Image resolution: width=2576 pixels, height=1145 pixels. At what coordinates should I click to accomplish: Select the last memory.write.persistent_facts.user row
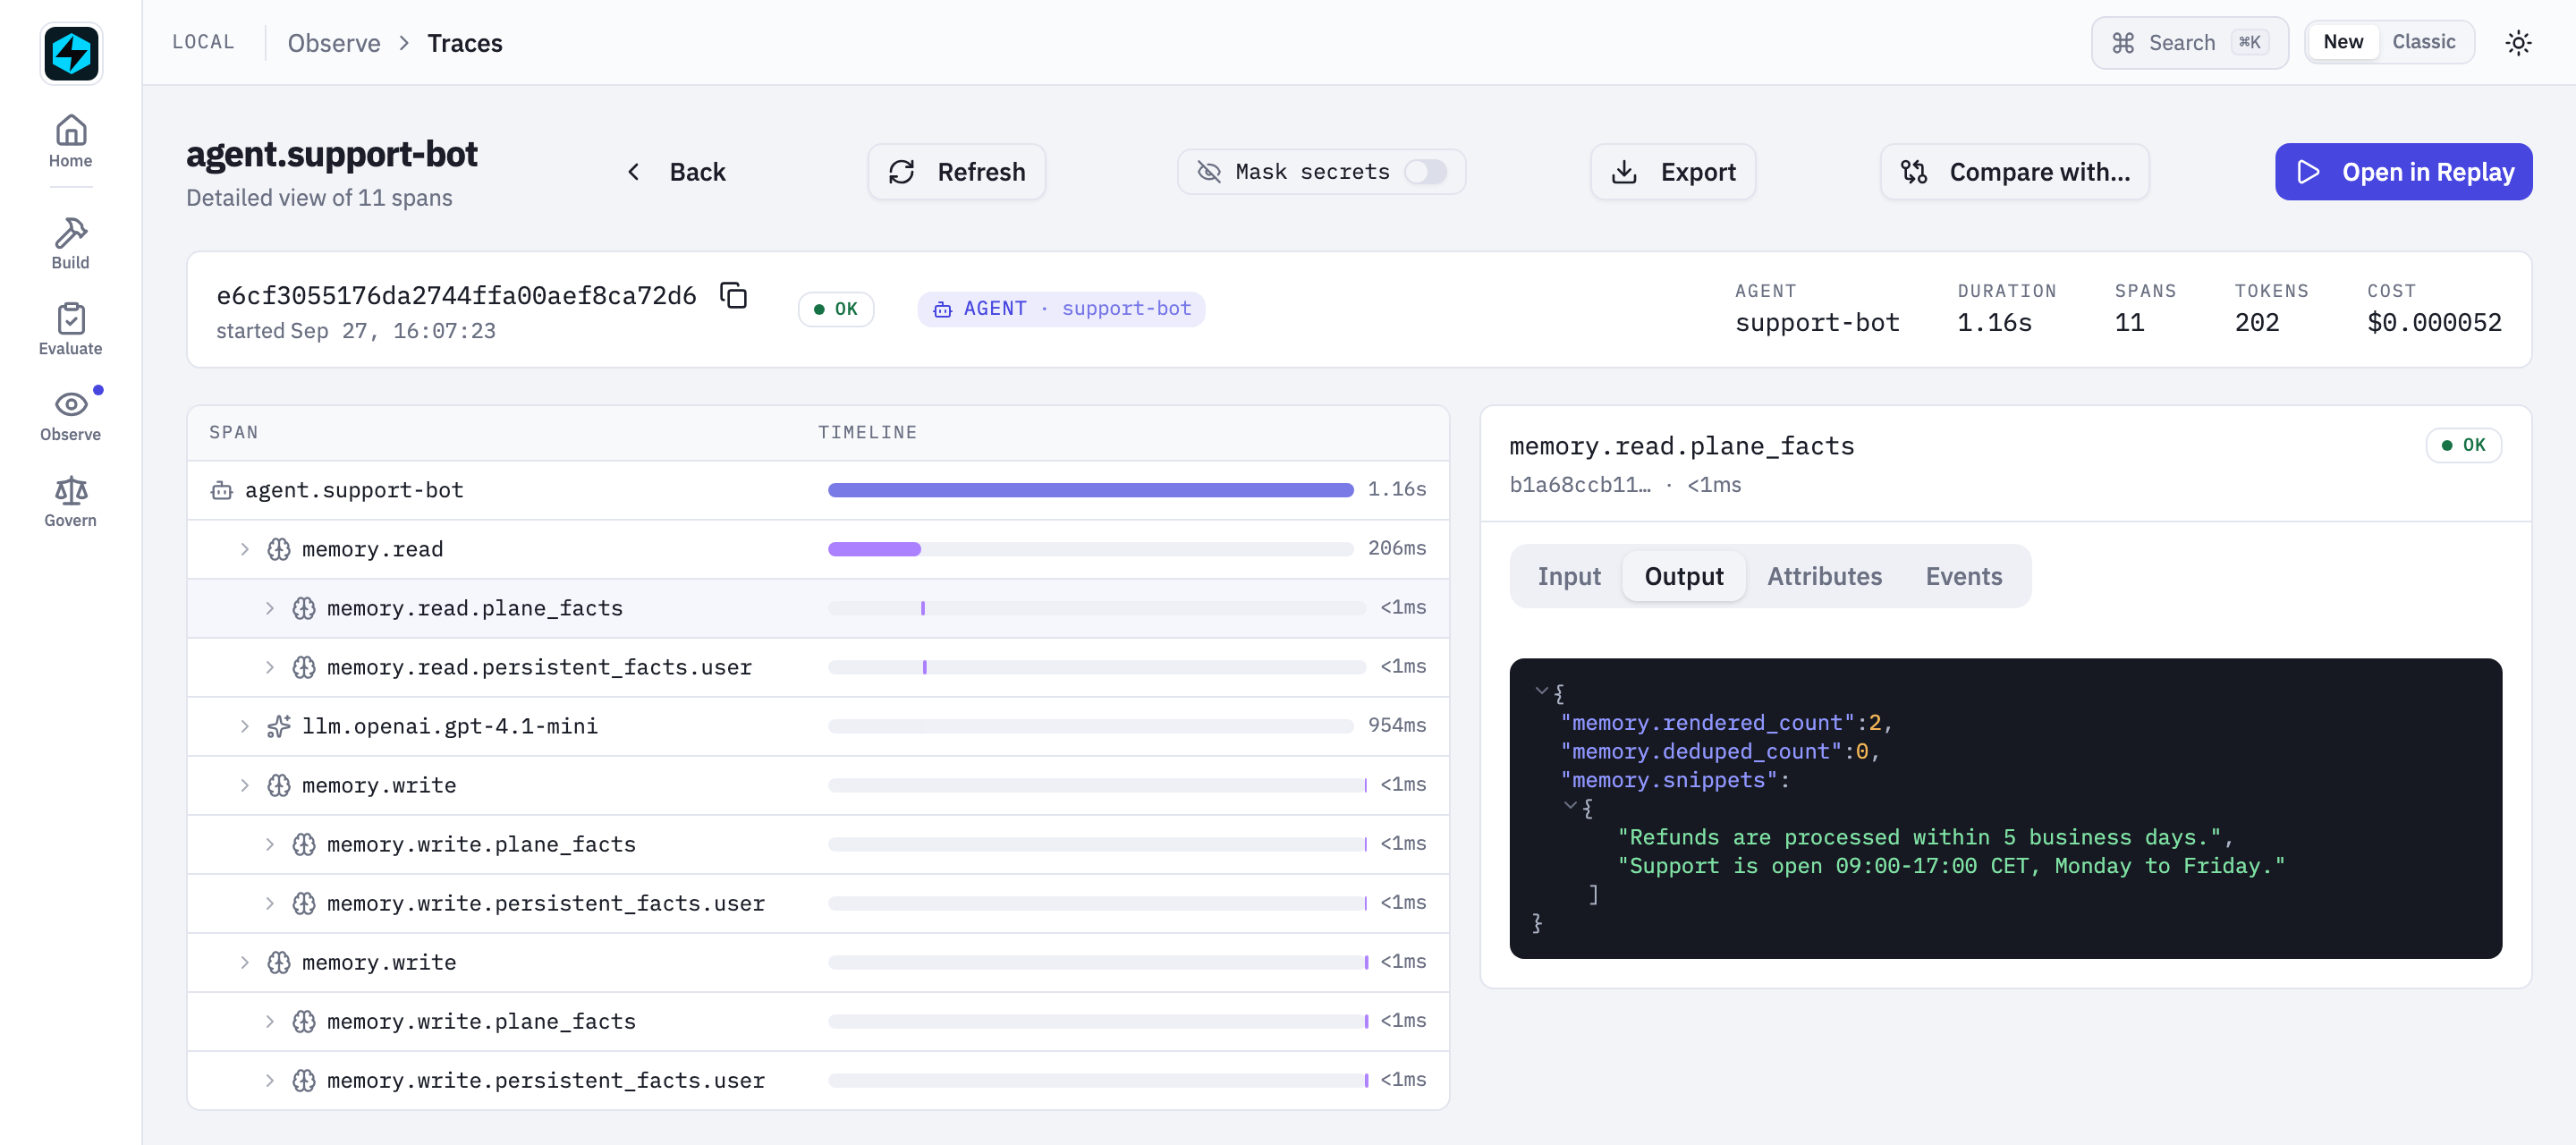817,1080
